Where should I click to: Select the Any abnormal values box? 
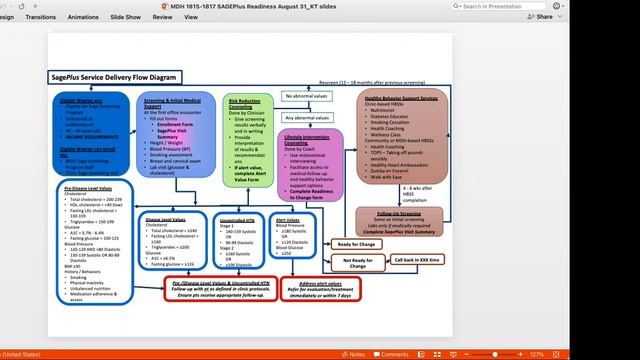pyautogui.click(x=307, y=118)
